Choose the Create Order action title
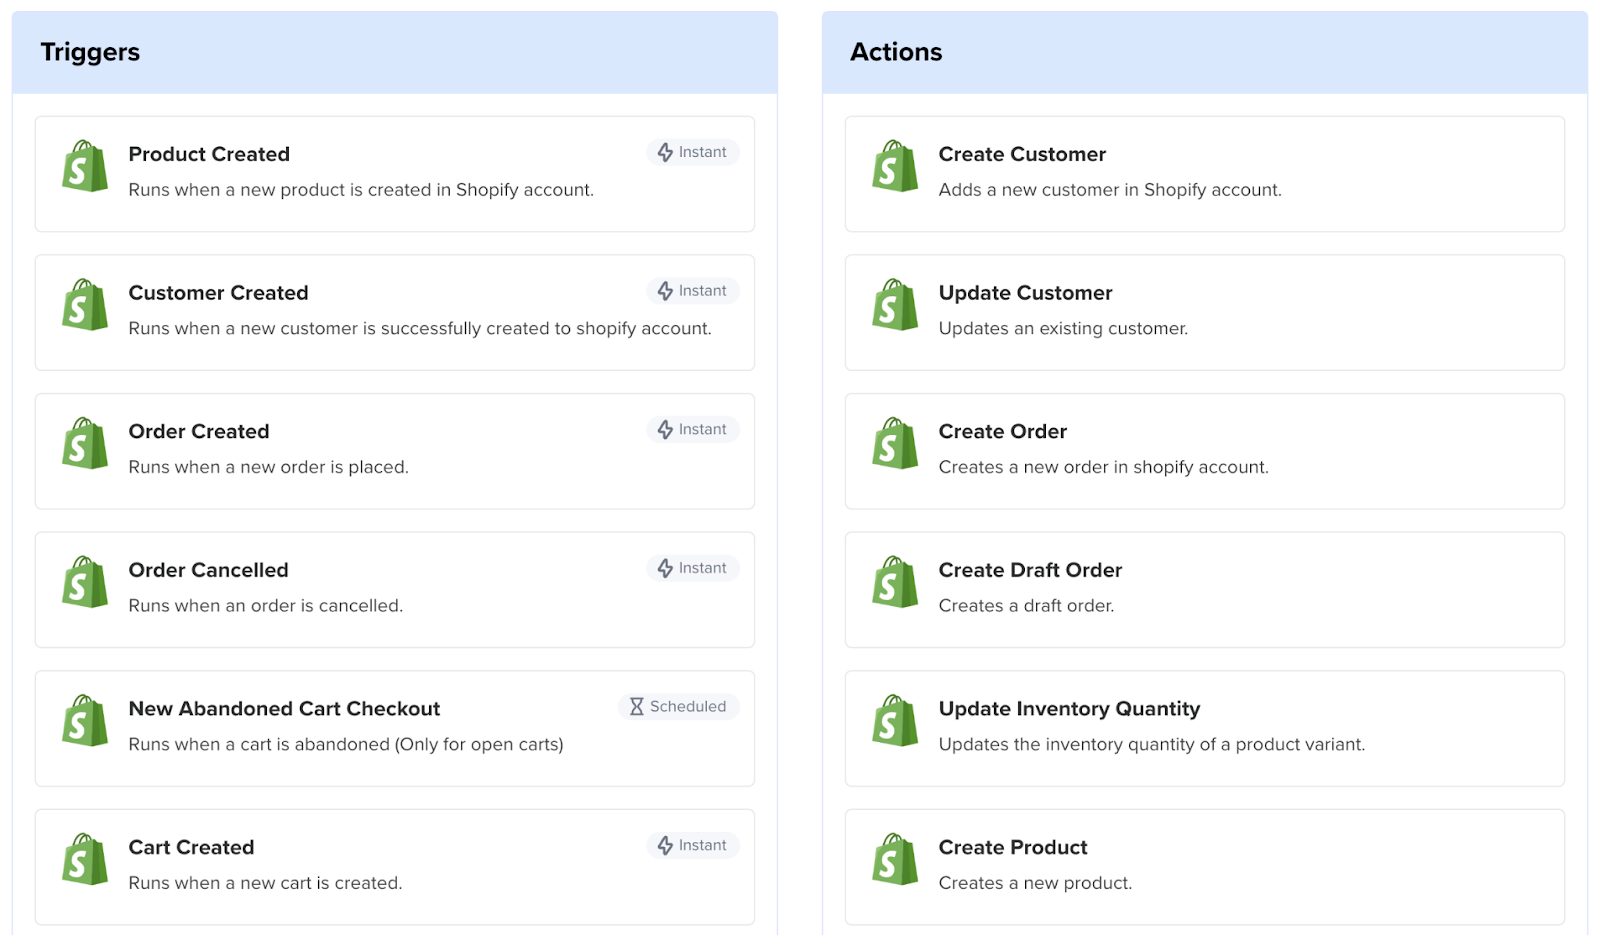Screen dimensions: 1600x935 tap(1002, 431)
